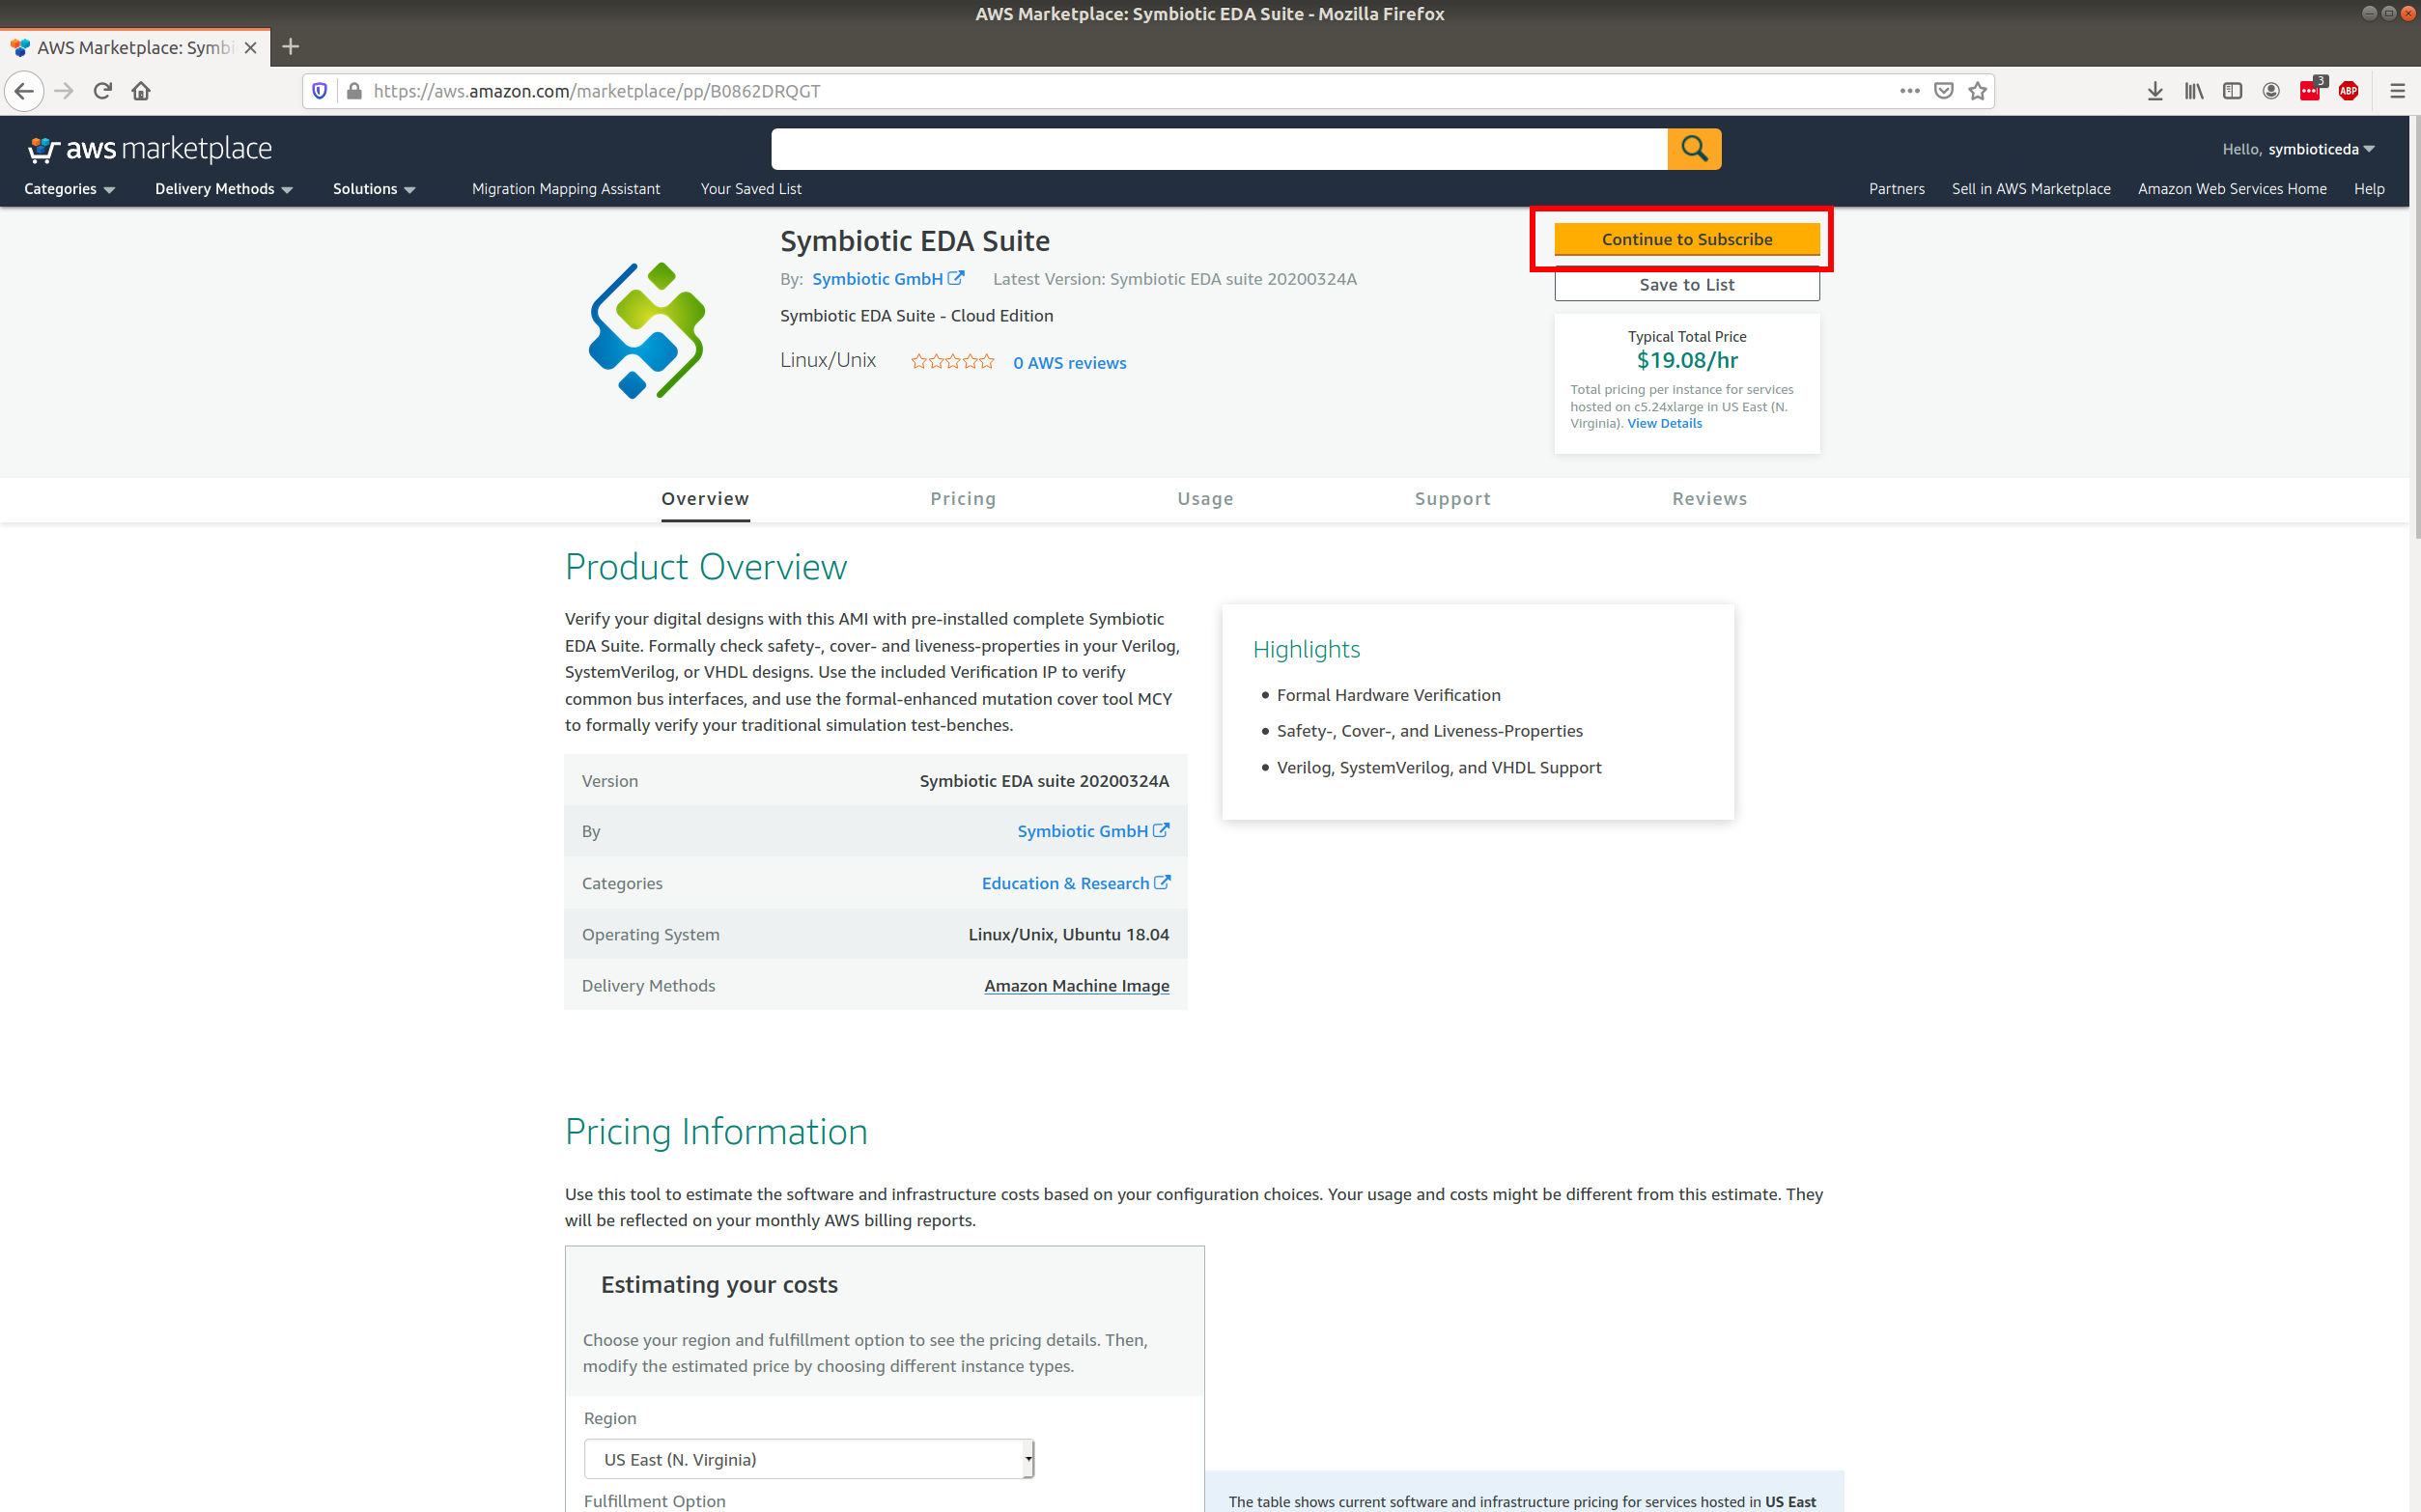Click Continue to Subscribe button

click(x=1686, y=239)
